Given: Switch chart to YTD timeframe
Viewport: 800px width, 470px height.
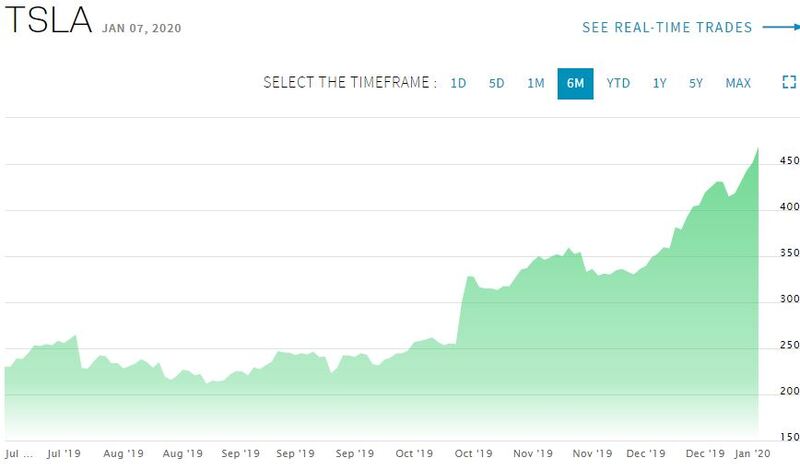Looking at the screenshot, I should coord(618,83).
